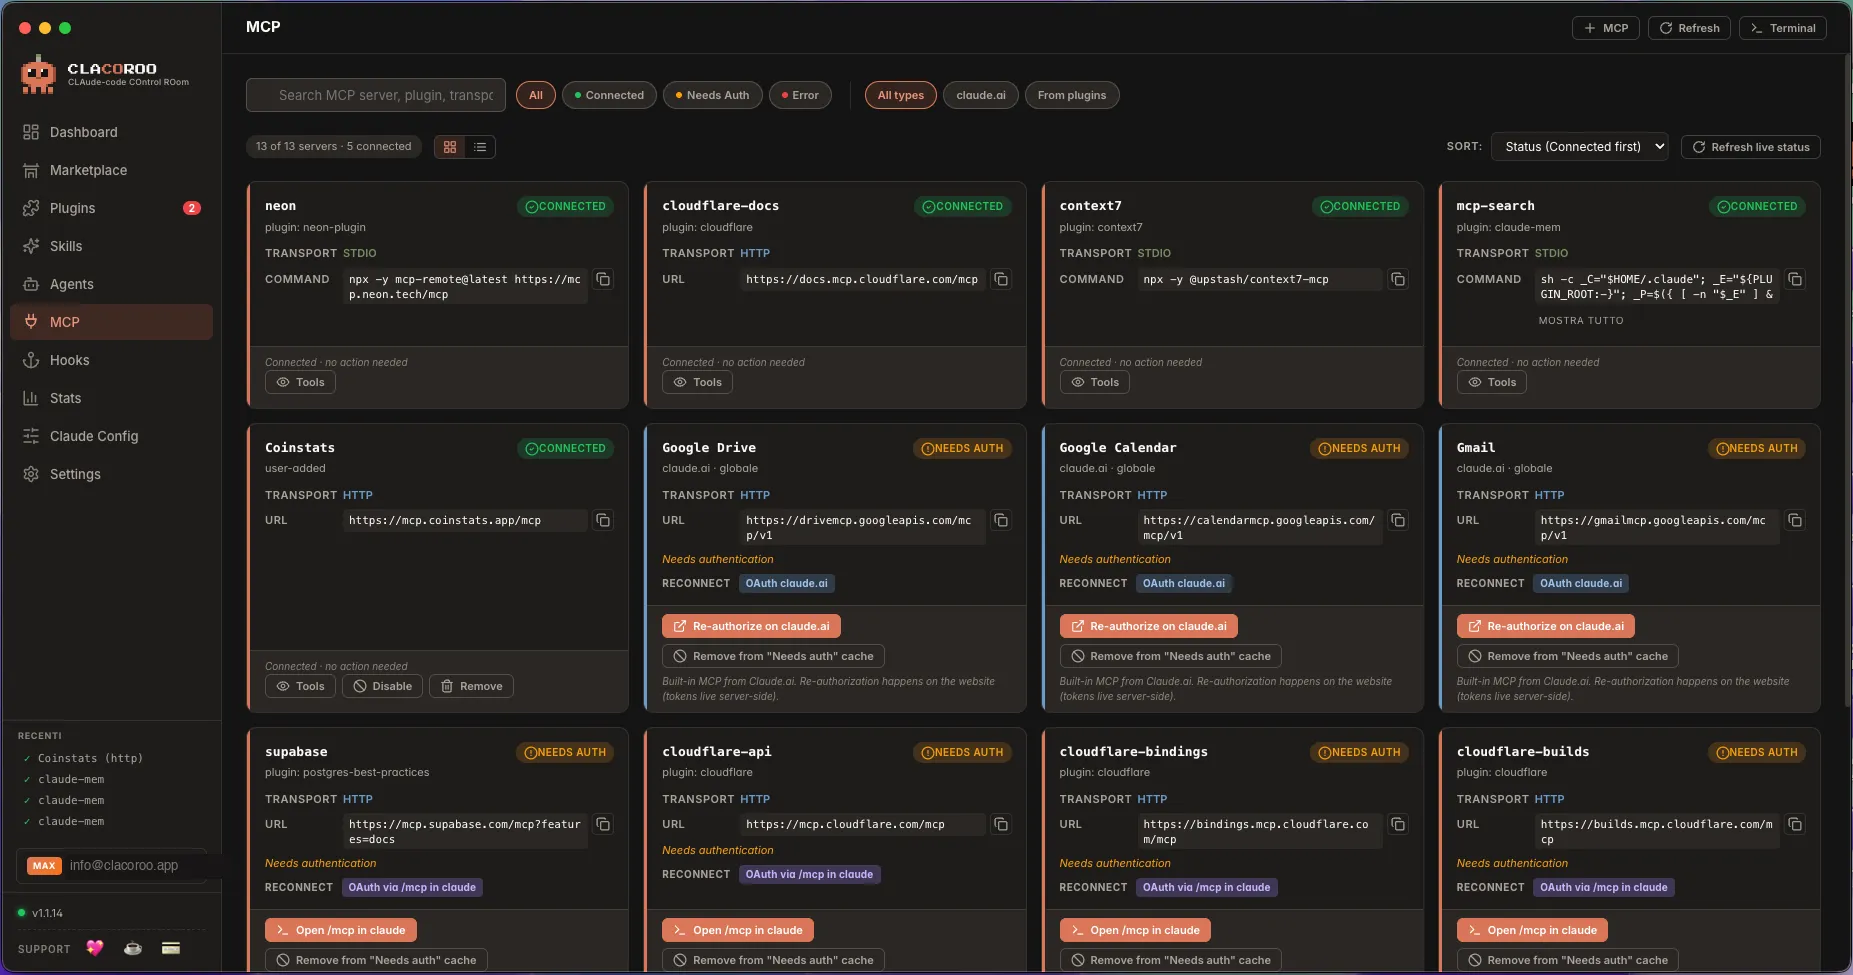
Task: Open recent item Coinstats (http)
Action: point(90,758)
